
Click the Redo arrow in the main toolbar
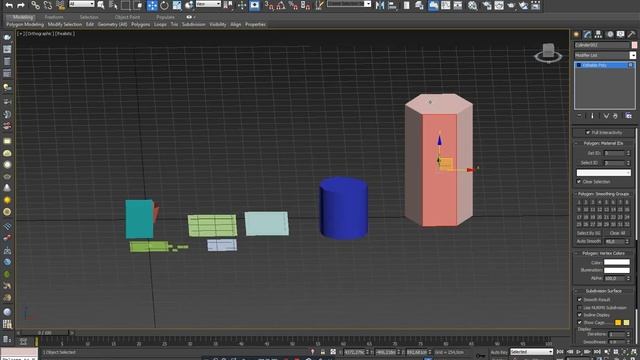coord(21,5)
